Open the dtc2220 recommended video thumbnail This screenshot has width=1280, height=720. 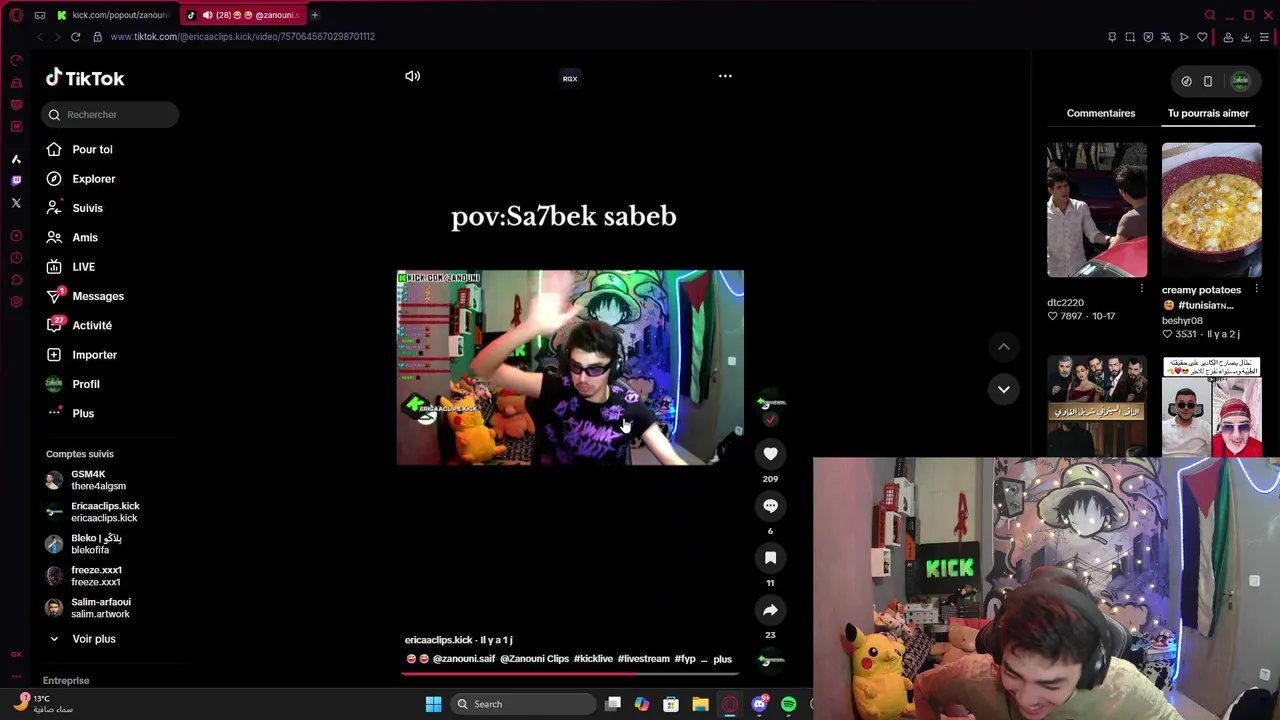coord(1097,210)
